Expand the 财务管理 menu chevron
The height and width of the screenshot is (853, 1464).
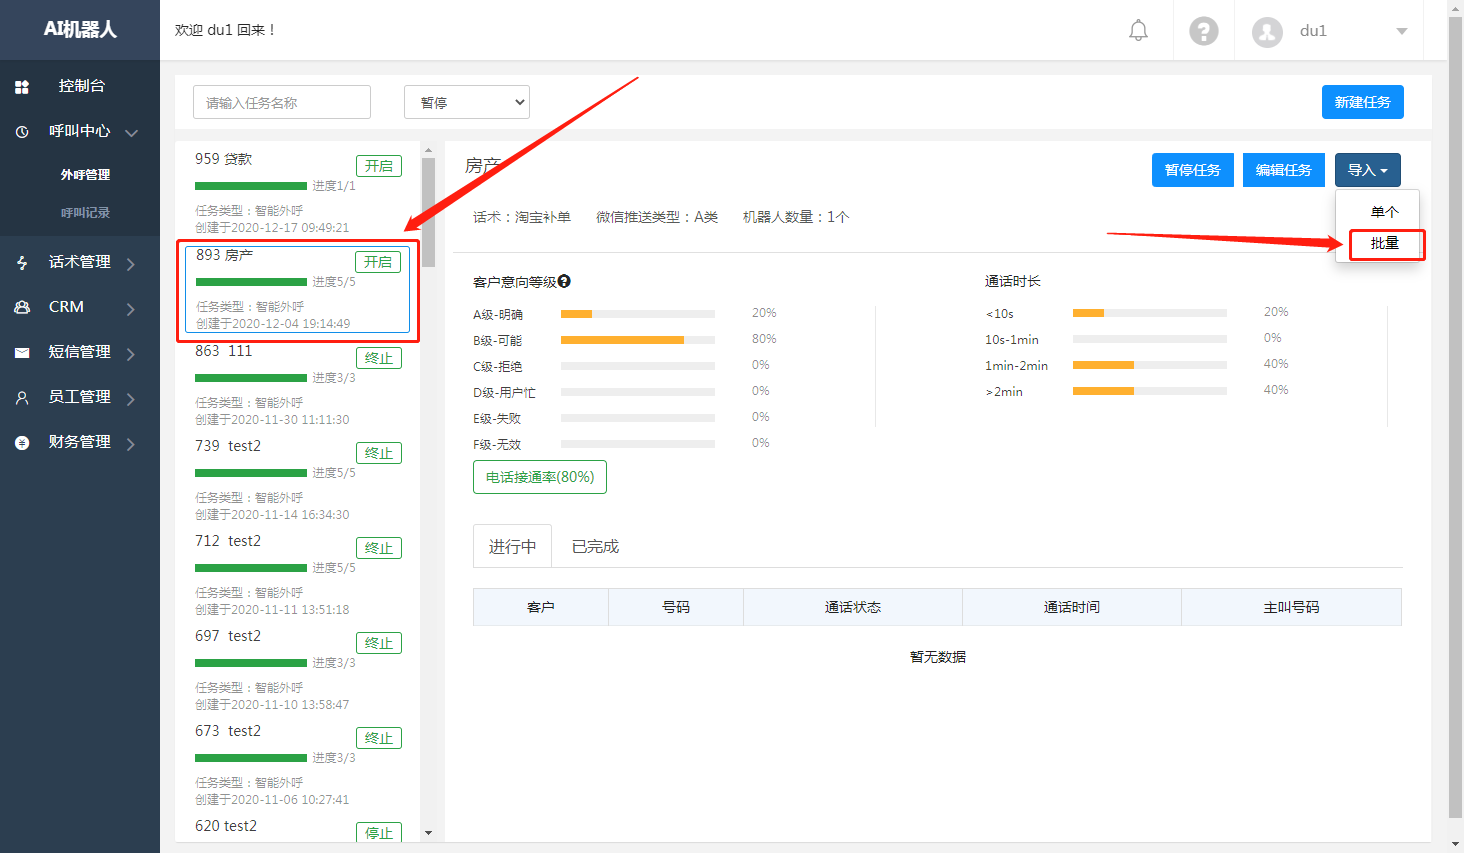tap(131, 444)
